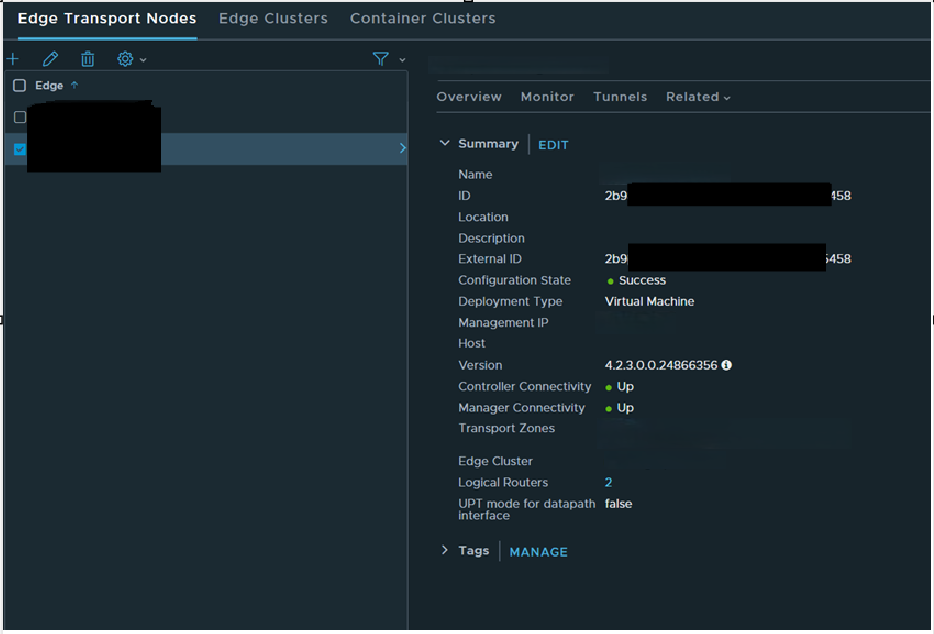Click MANAGE next to Tags
The image size is (934, 634).
(x=538, y=552)
